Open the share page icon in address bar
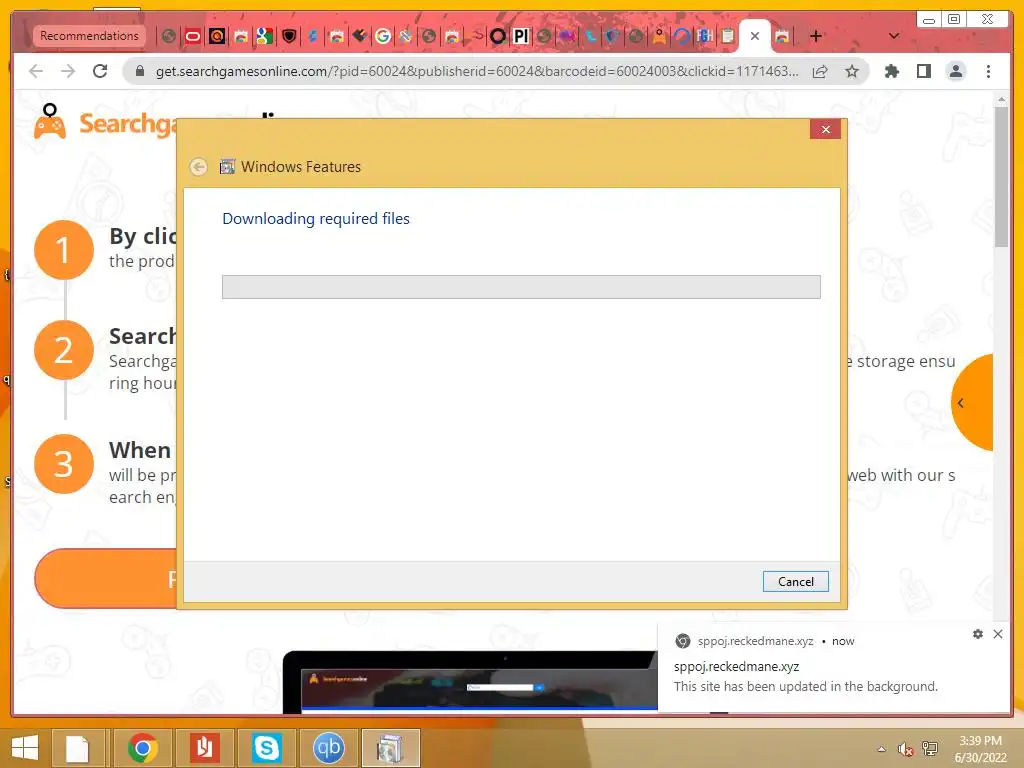The height and width of the screenshot is (768, 1024). [x=820, y=71]
